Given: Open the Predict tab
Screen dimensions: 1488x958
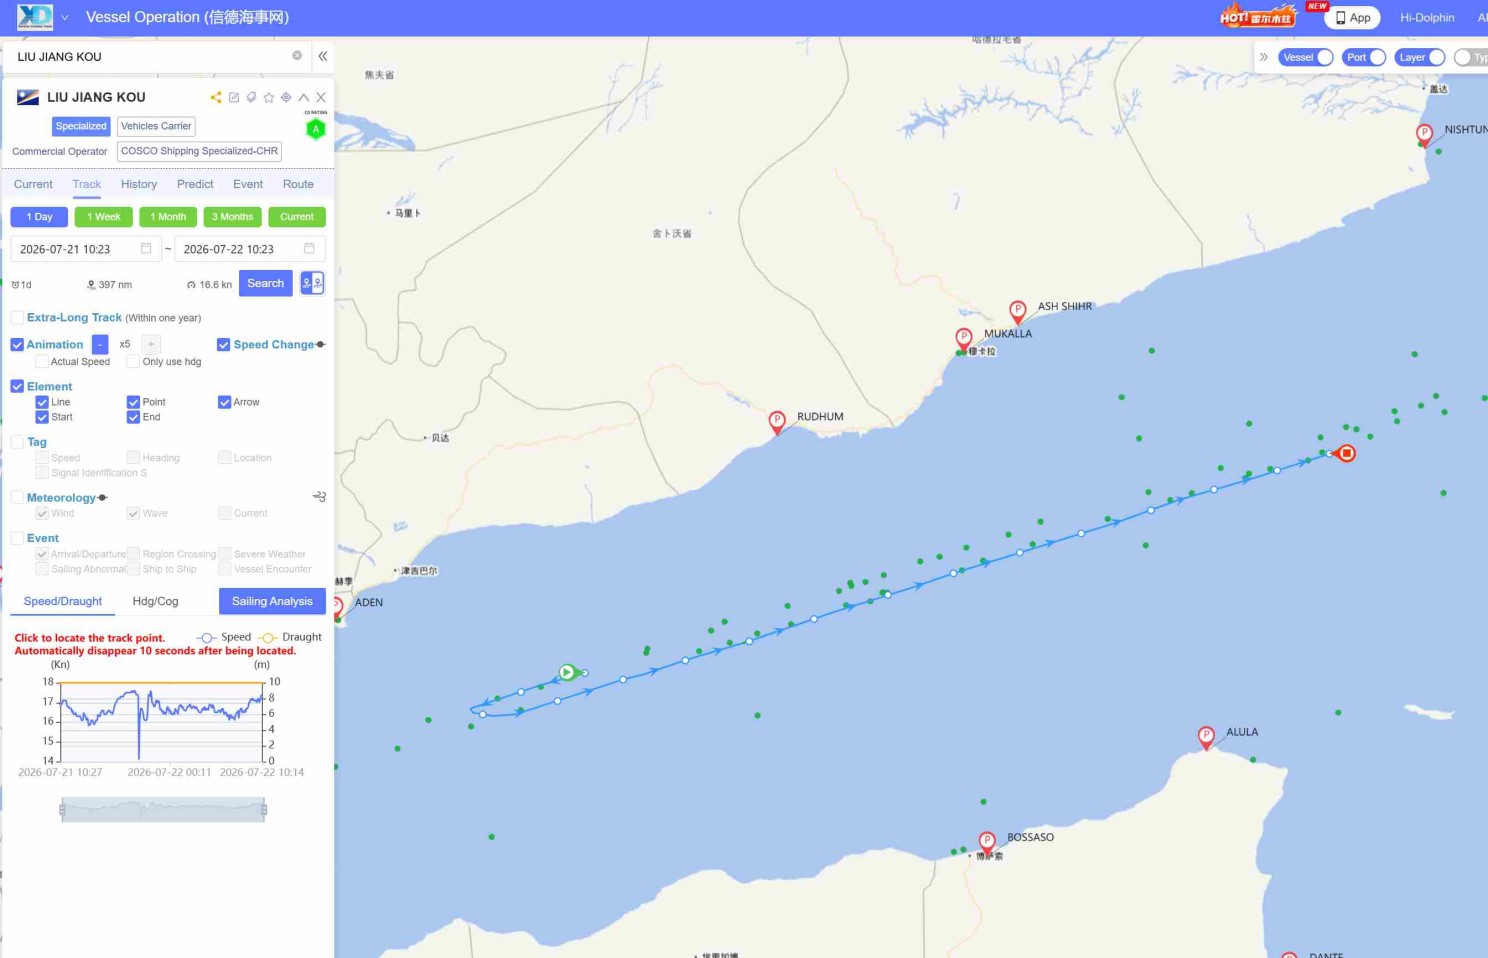Looking at the screenshot, I should 195,184.
